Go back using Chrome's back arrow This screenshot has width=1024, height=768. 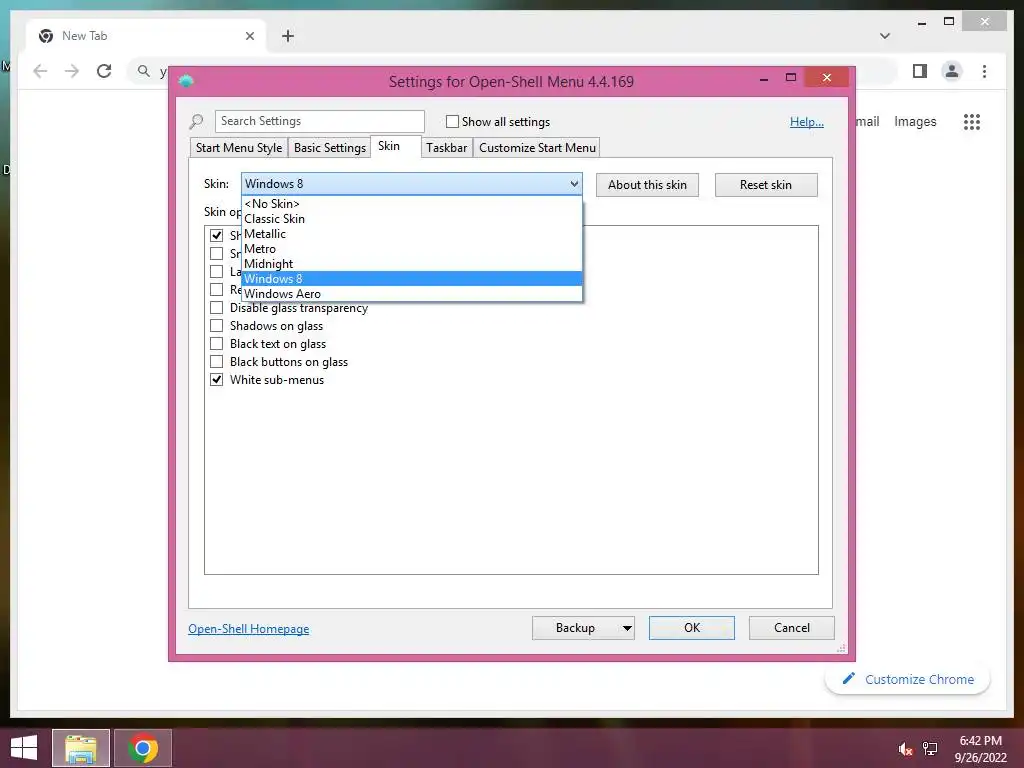point(40,71)
